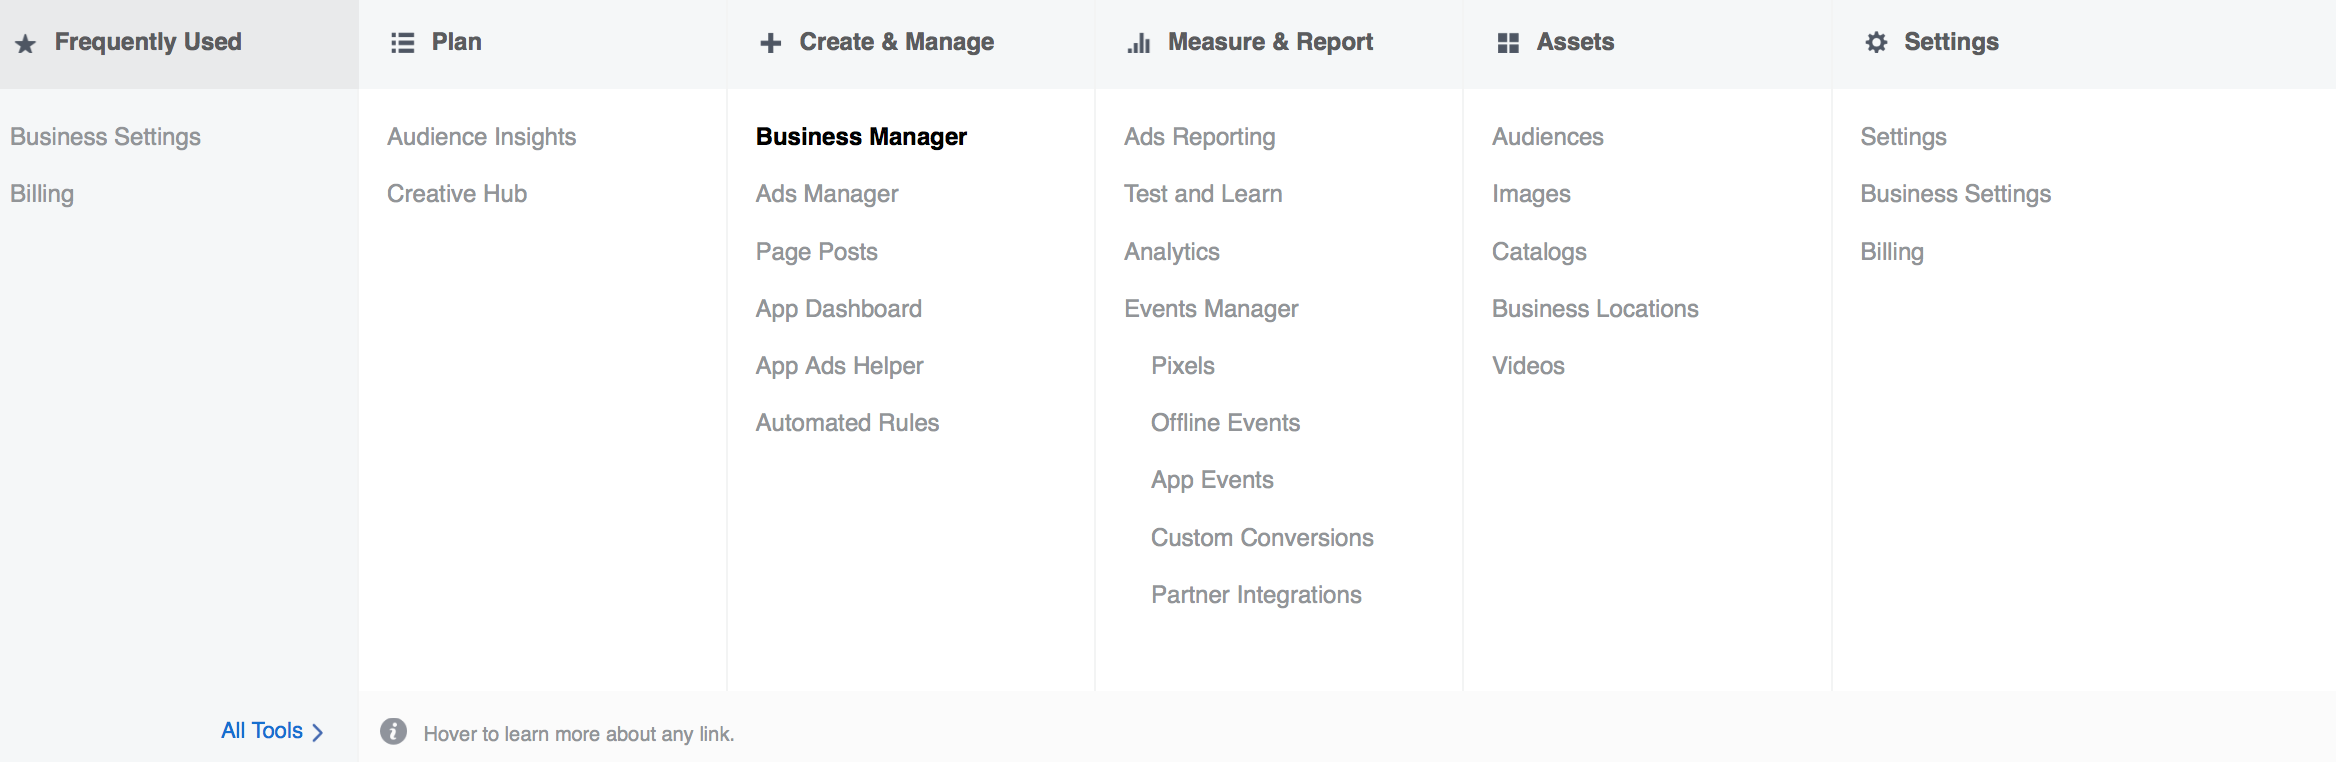Open Test and Learn

coord(1203,194)
